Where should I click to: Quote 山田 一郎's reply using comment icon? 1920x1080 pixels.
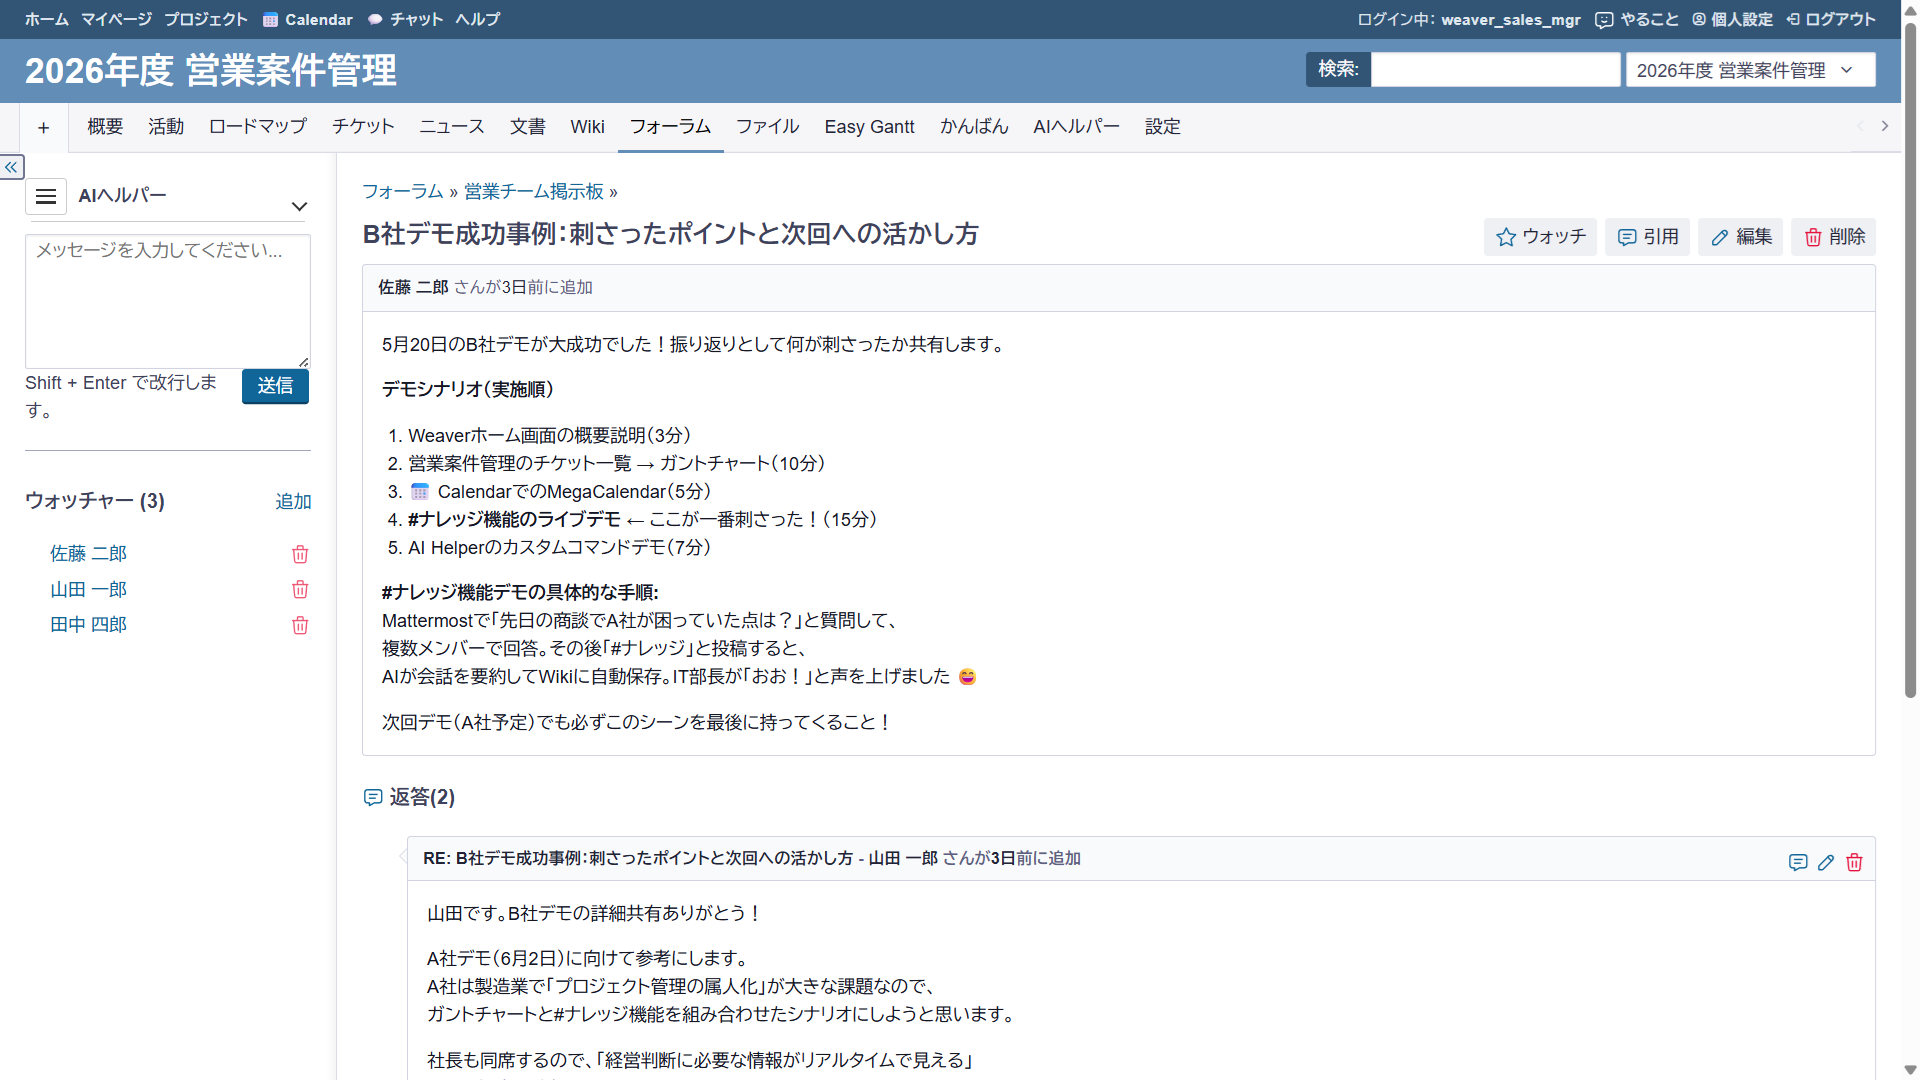[1798, 862]
